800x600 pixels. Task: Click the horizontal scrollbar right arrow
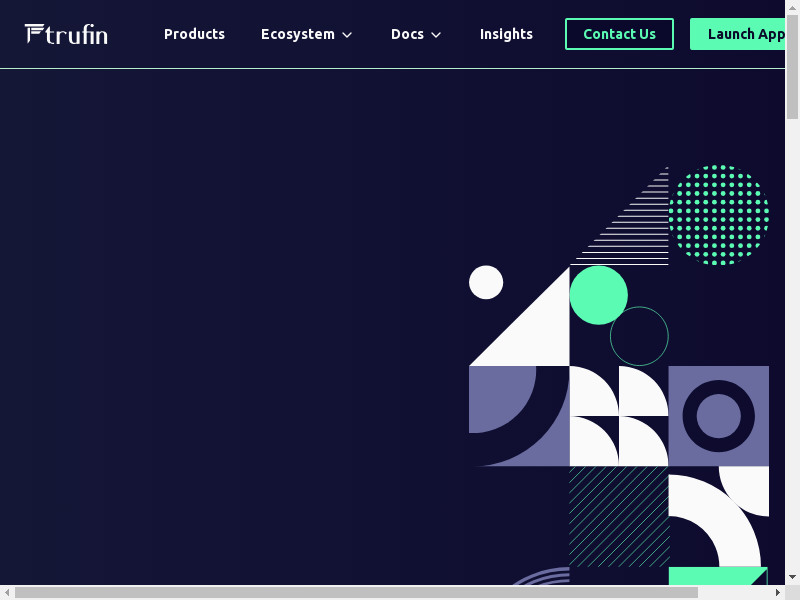(x=777, y=592)
